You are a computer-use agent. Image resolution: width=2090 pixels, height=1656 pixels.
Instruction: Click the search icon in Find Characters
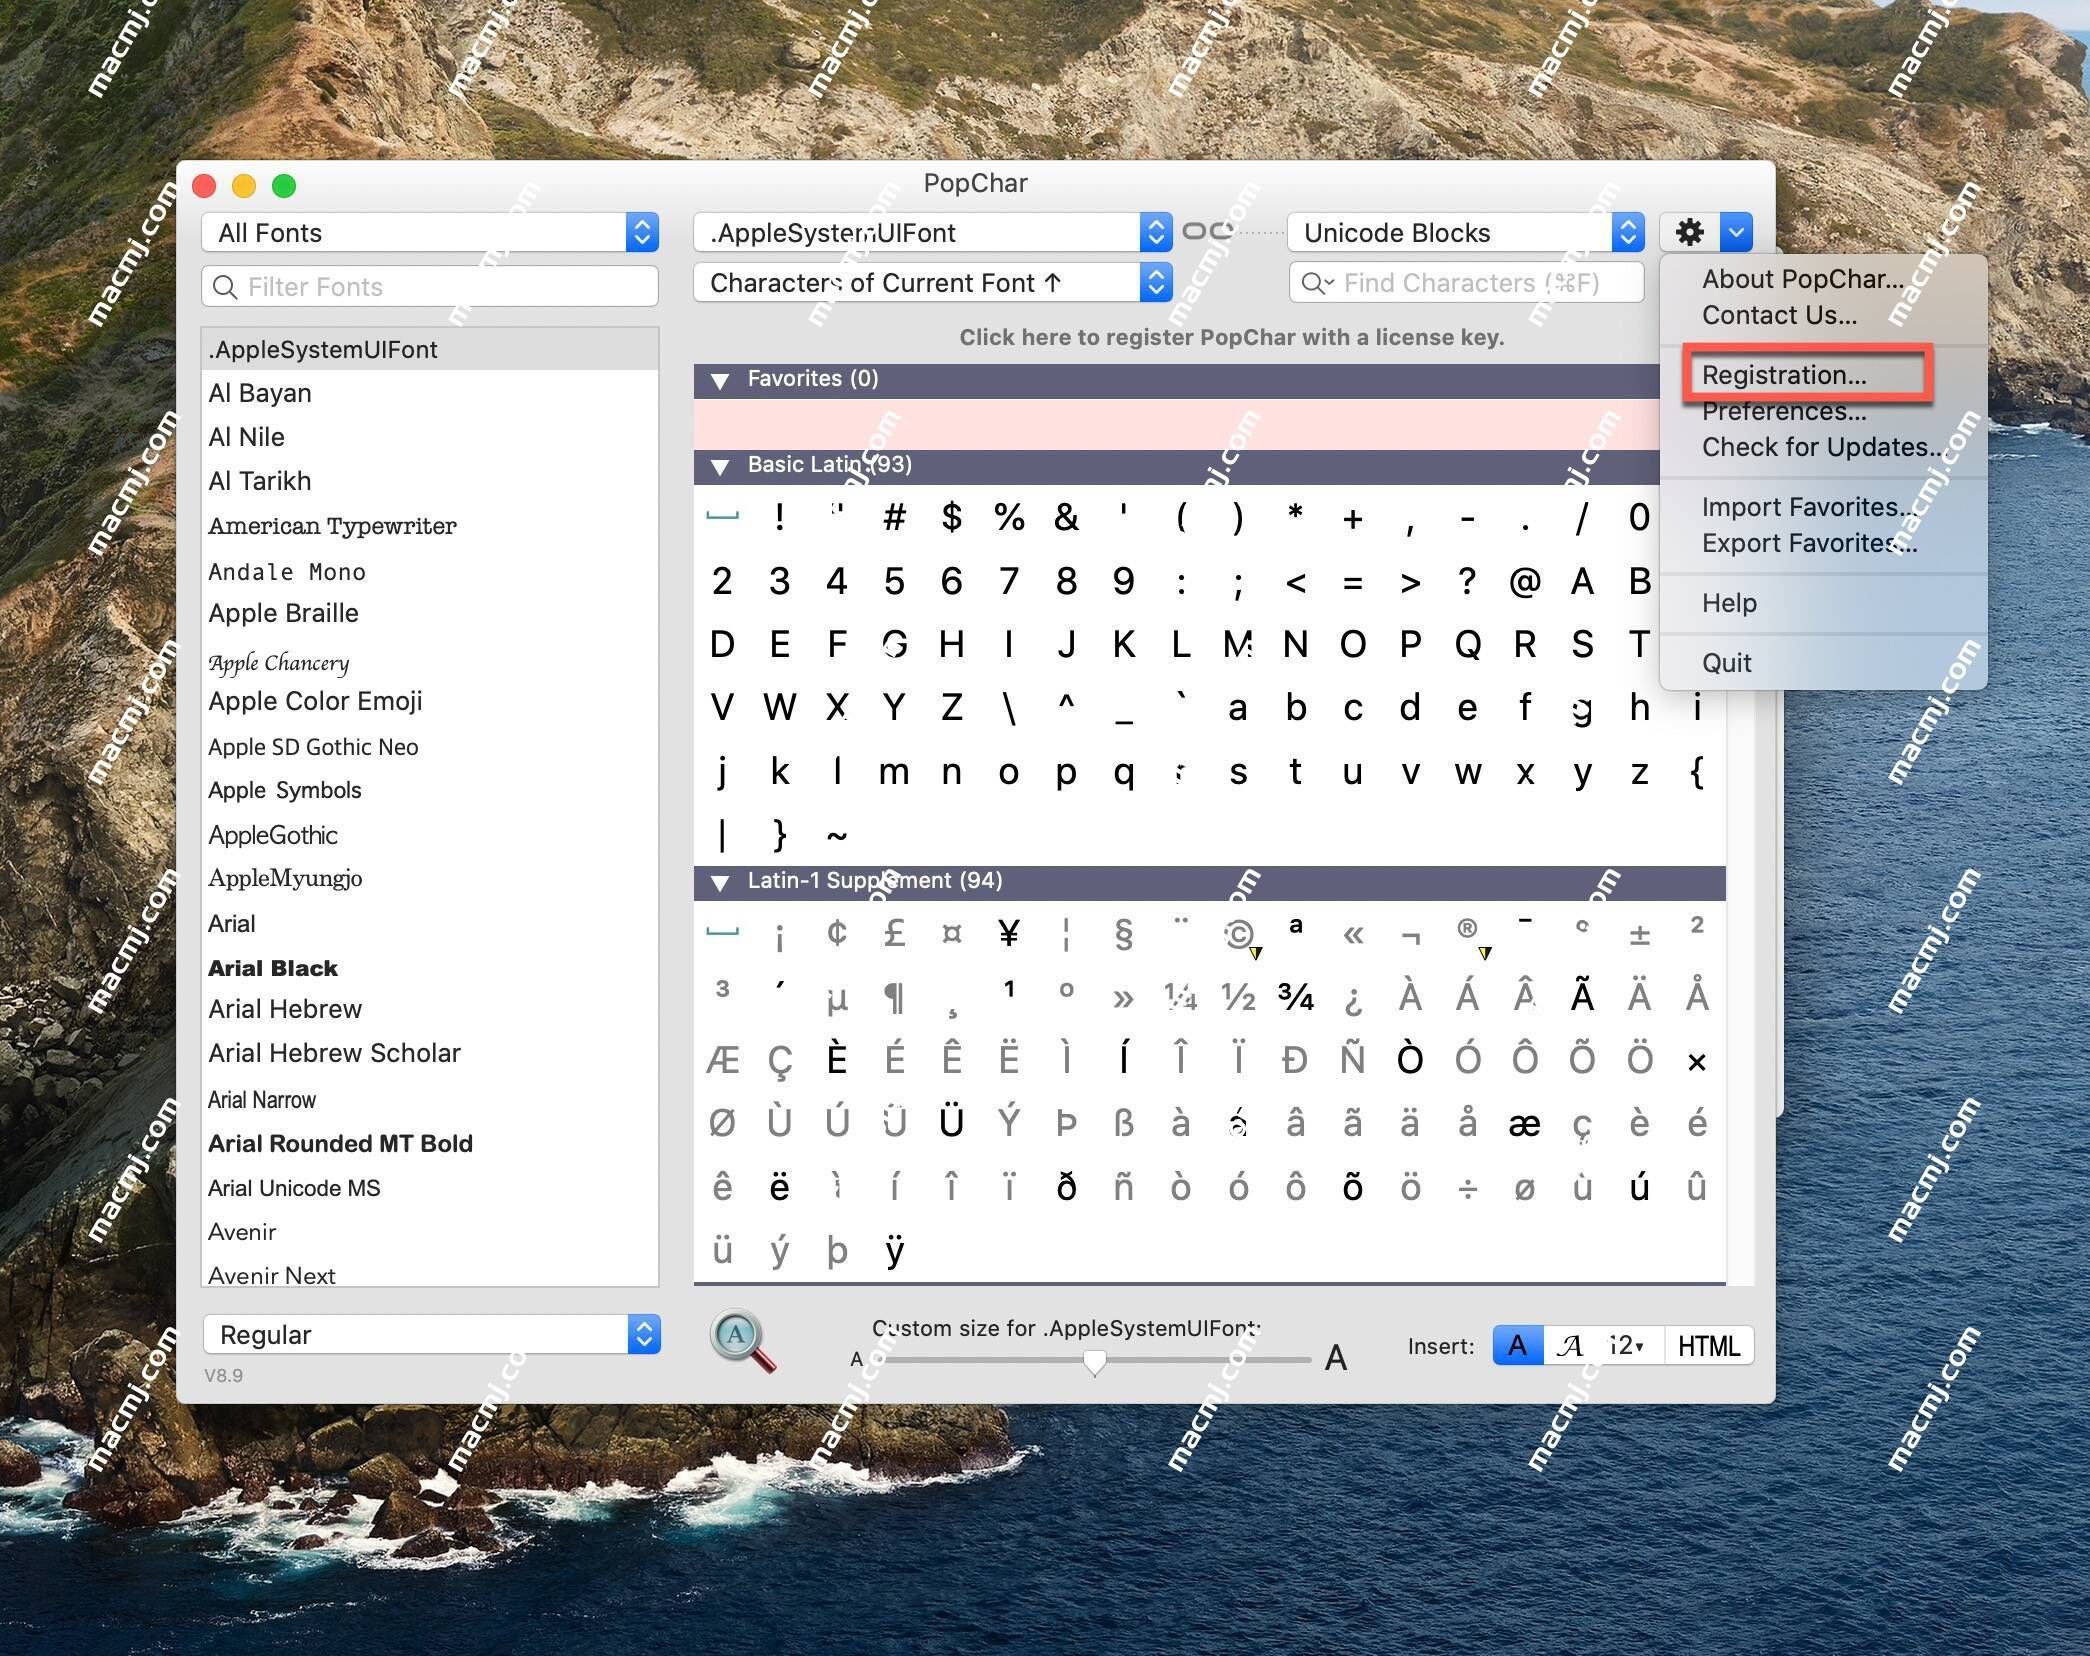[x=1316, y=284]
